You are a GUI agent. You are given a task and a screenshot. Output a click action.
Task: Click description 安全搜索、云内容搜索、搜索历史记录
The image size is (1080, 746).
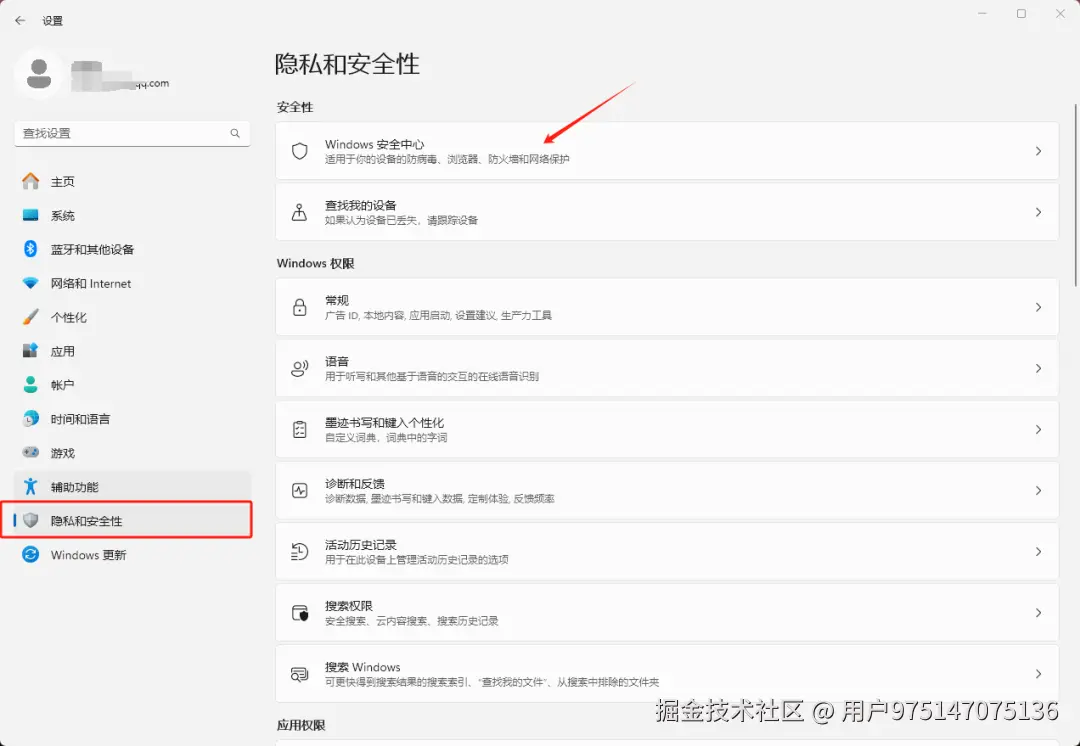point(412,621)
